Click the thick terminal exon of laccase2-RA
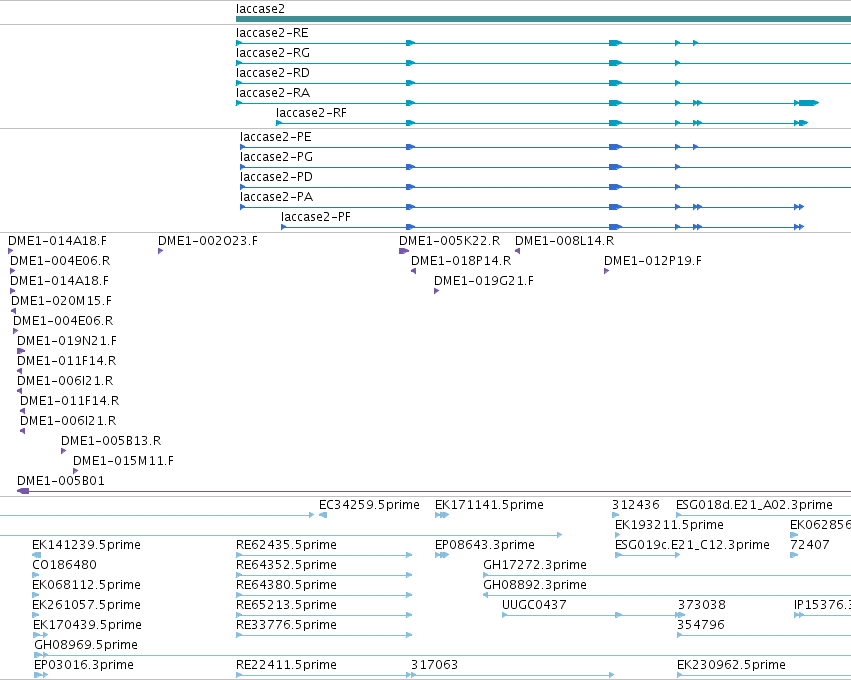The image size is (851, 680). pos(808,103)
